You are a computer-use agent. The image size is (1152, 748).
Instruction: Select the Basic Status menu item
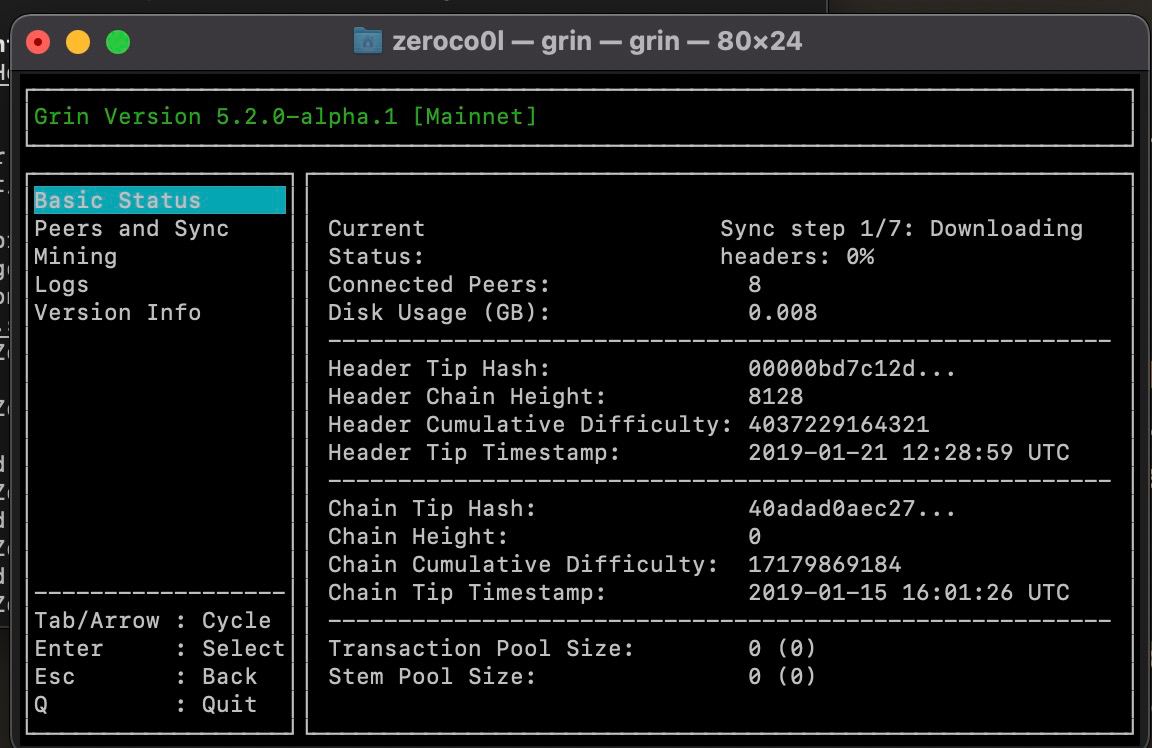point(159,200)
